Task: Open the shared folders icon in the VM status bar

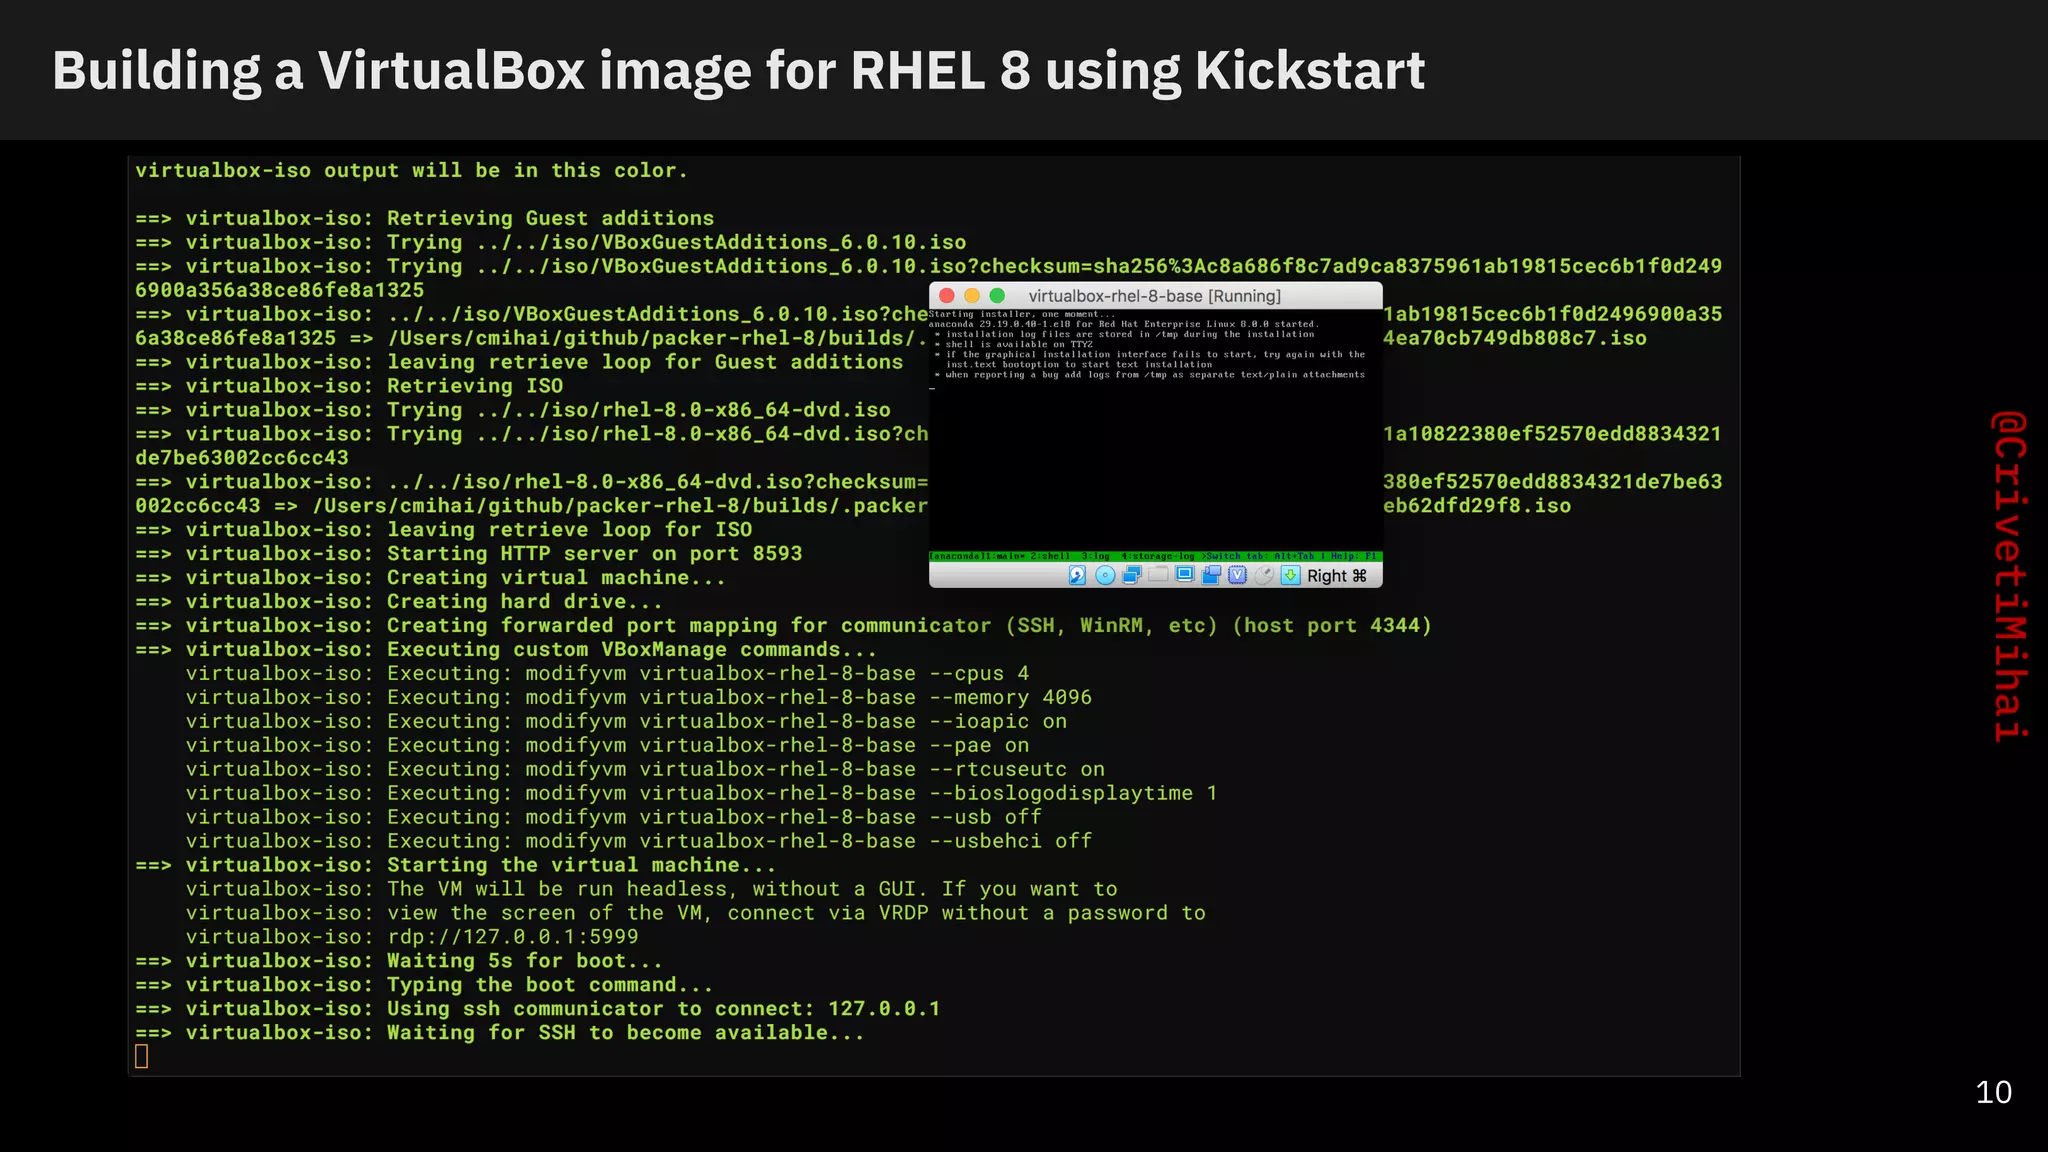Action: [1158, 574]
